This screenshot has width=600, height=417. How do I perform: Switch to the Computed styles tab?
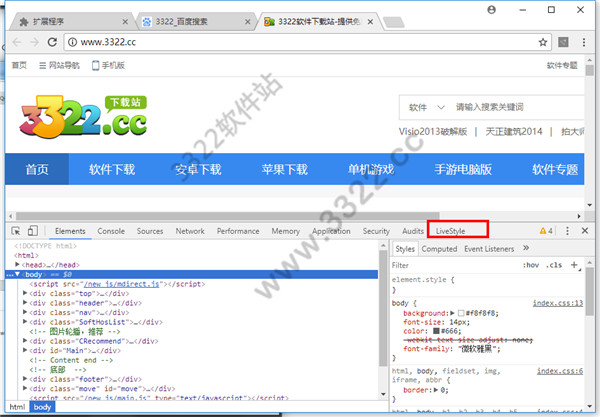(439, 249)
